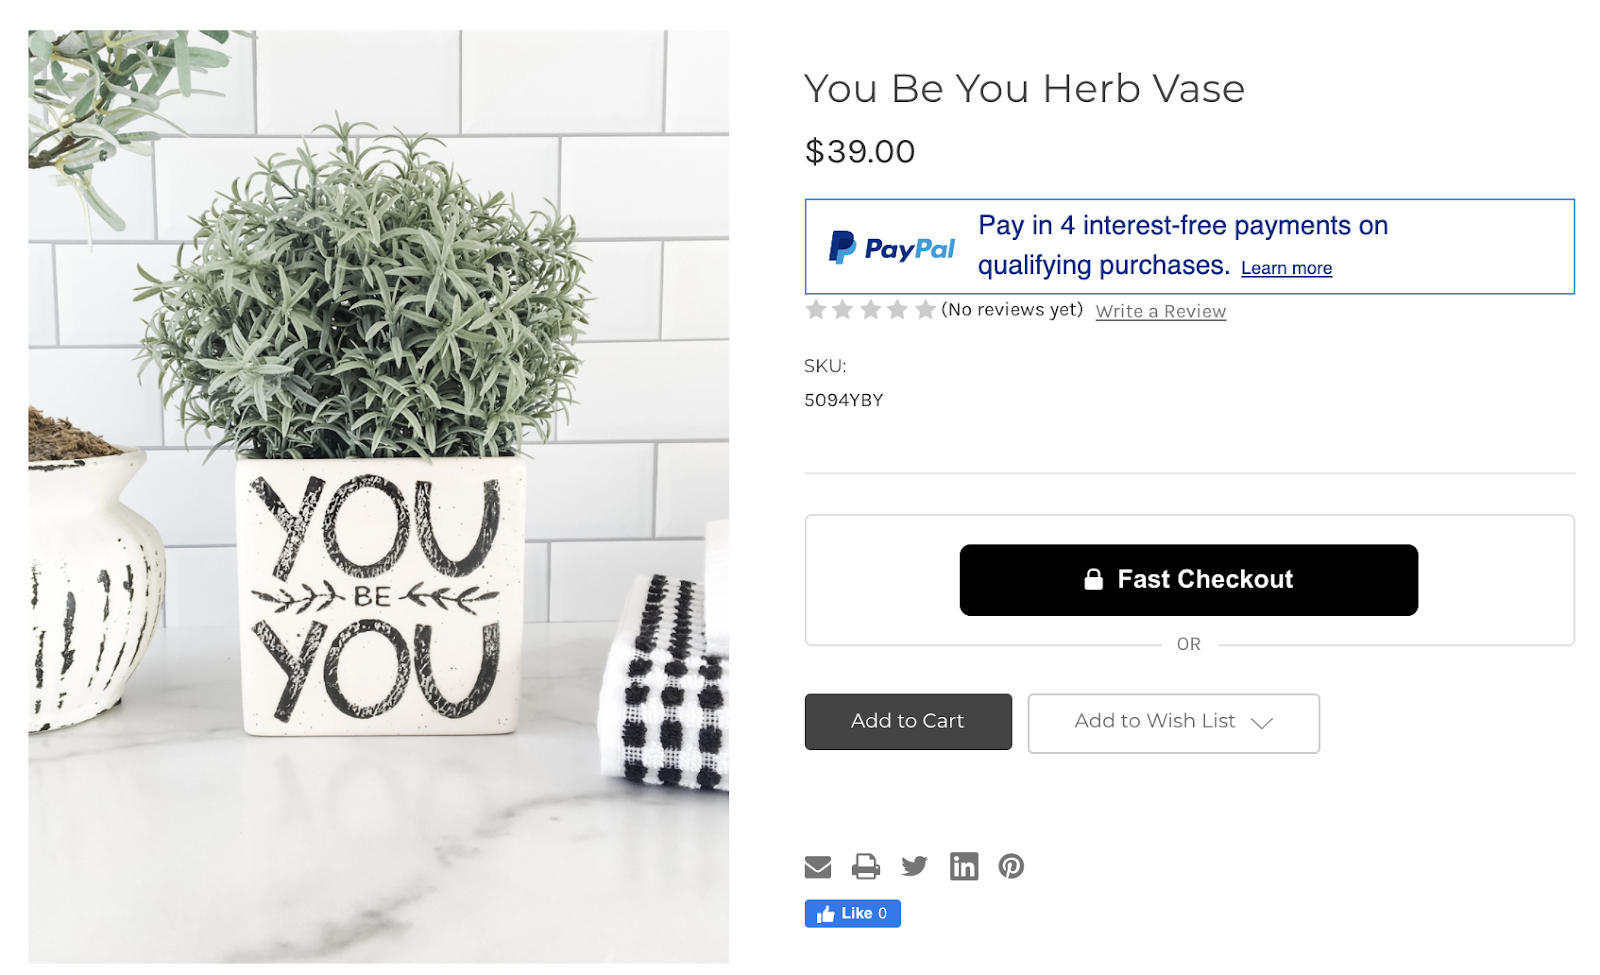Click the Write a Review link

(x=1160, y=311)
